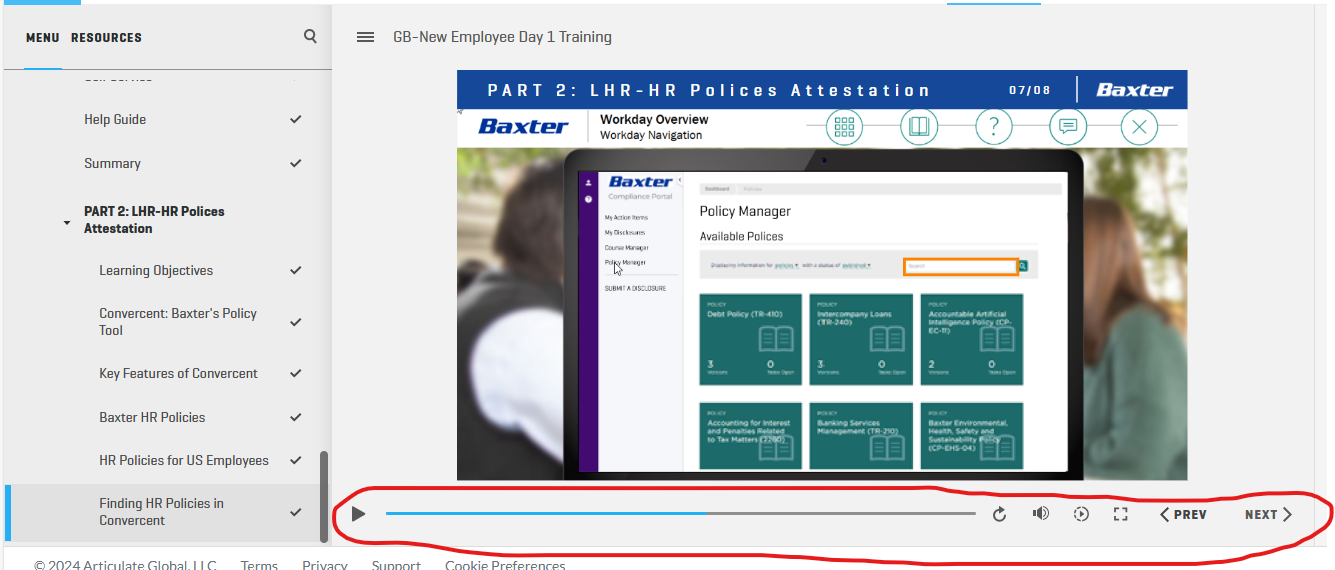This screenshot has height=570, width=1335.
Task: Replay the slide using the rewind icon
Action: pos(999,514)
